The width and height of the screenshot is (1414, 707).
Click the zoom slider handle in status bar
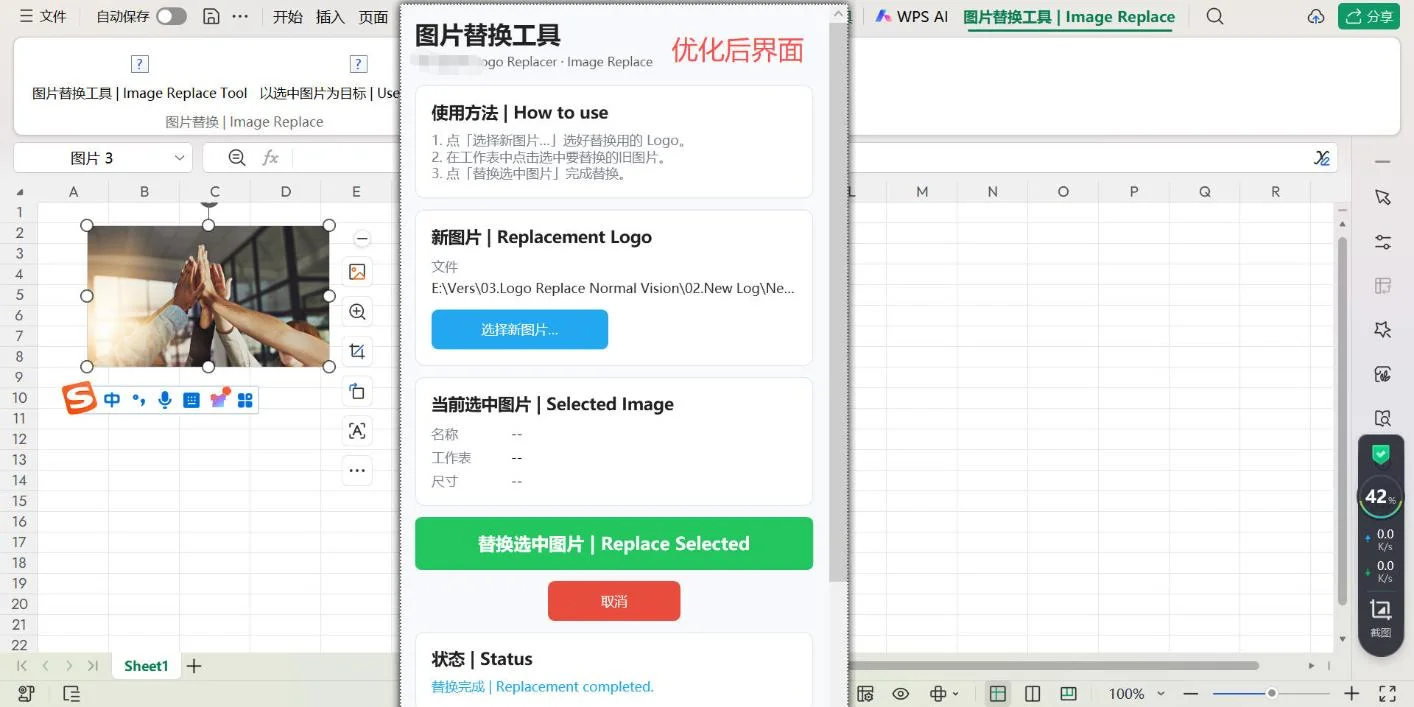pyautogui.click(x=1271, y=693)
